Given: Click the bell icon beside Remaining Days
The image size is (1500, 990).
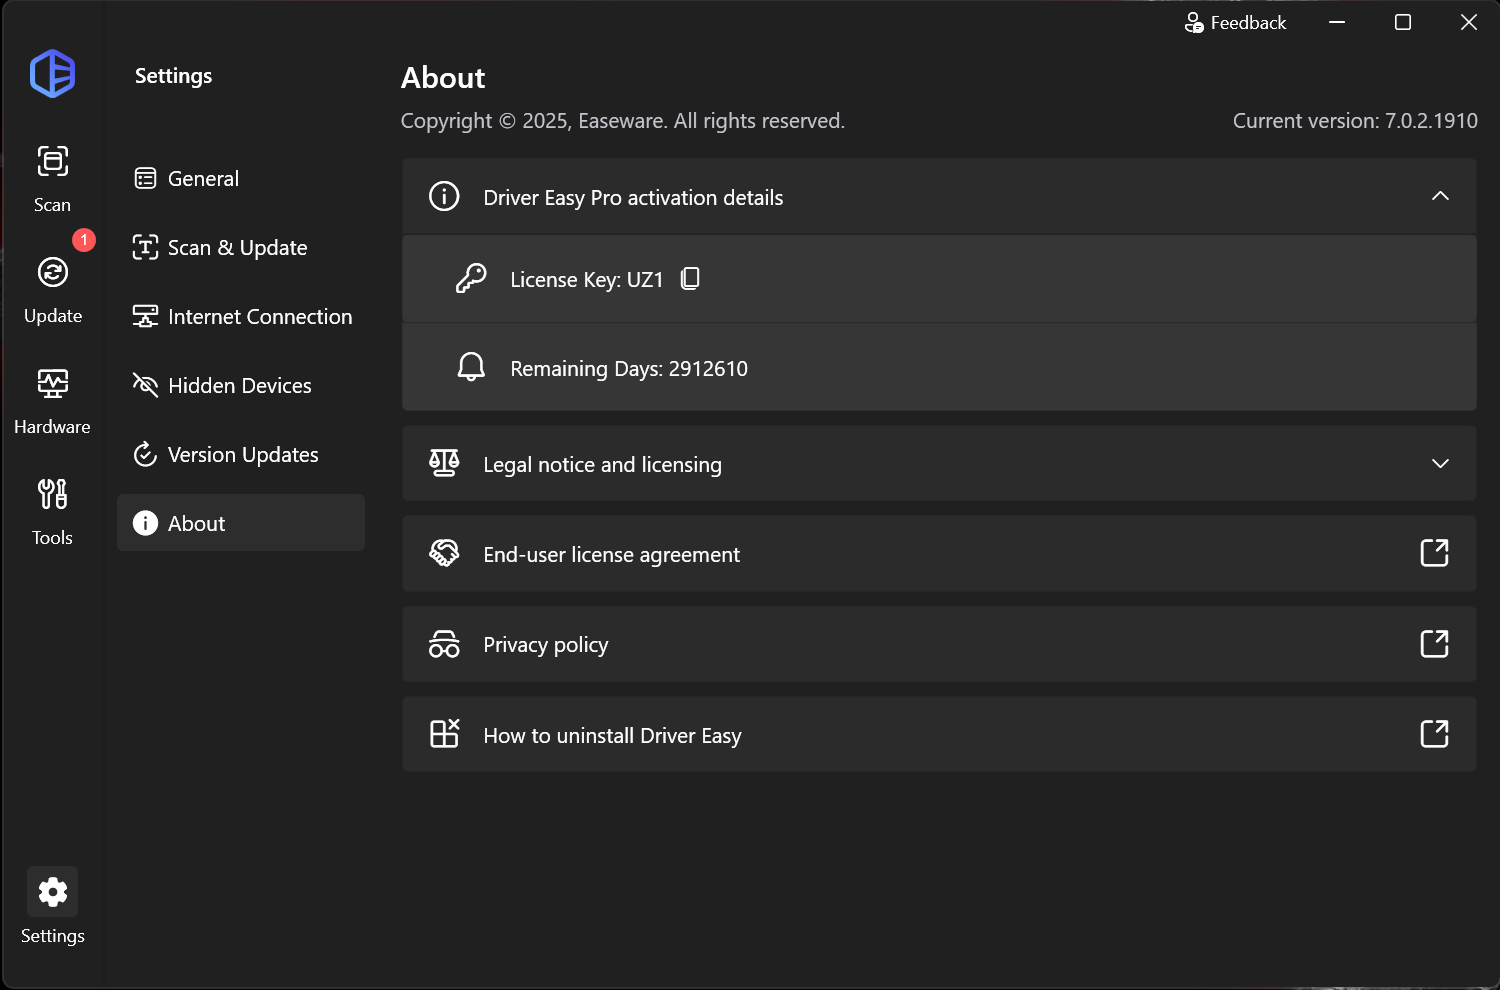Looking at the screenshot, I should (471, 367).
